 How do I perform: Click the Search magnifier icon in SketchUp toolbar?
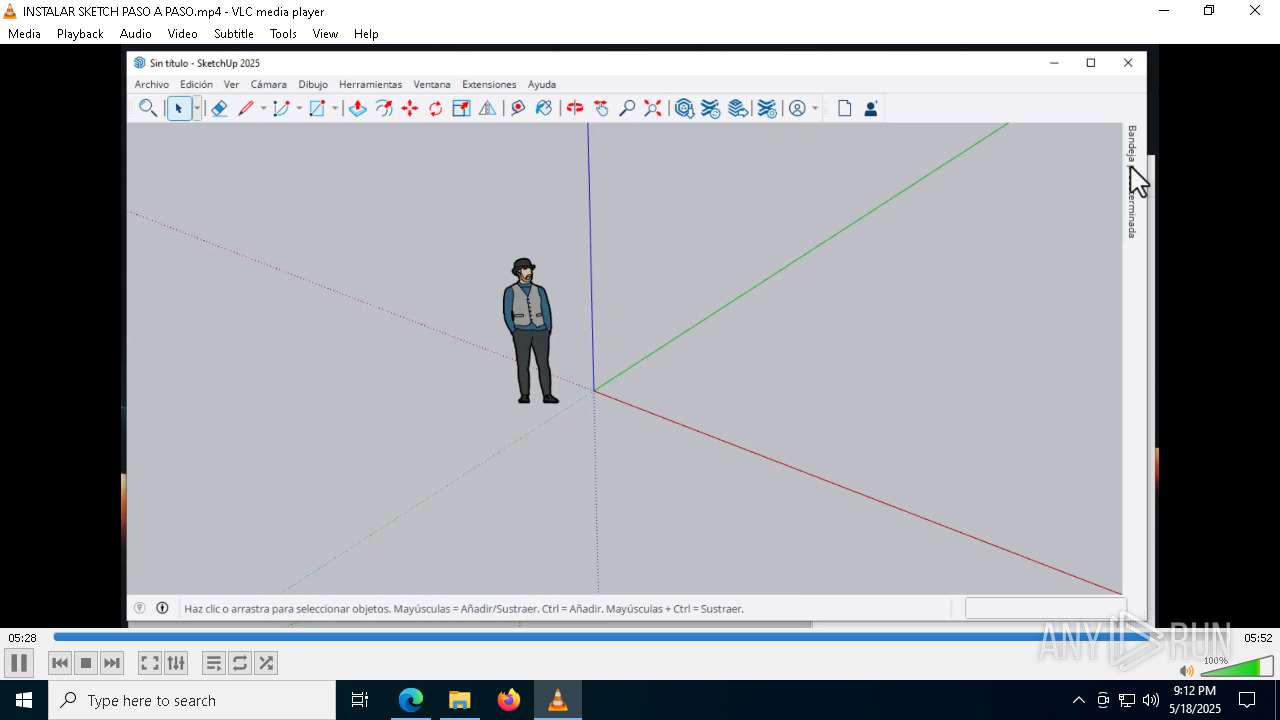tap(148, 108)
